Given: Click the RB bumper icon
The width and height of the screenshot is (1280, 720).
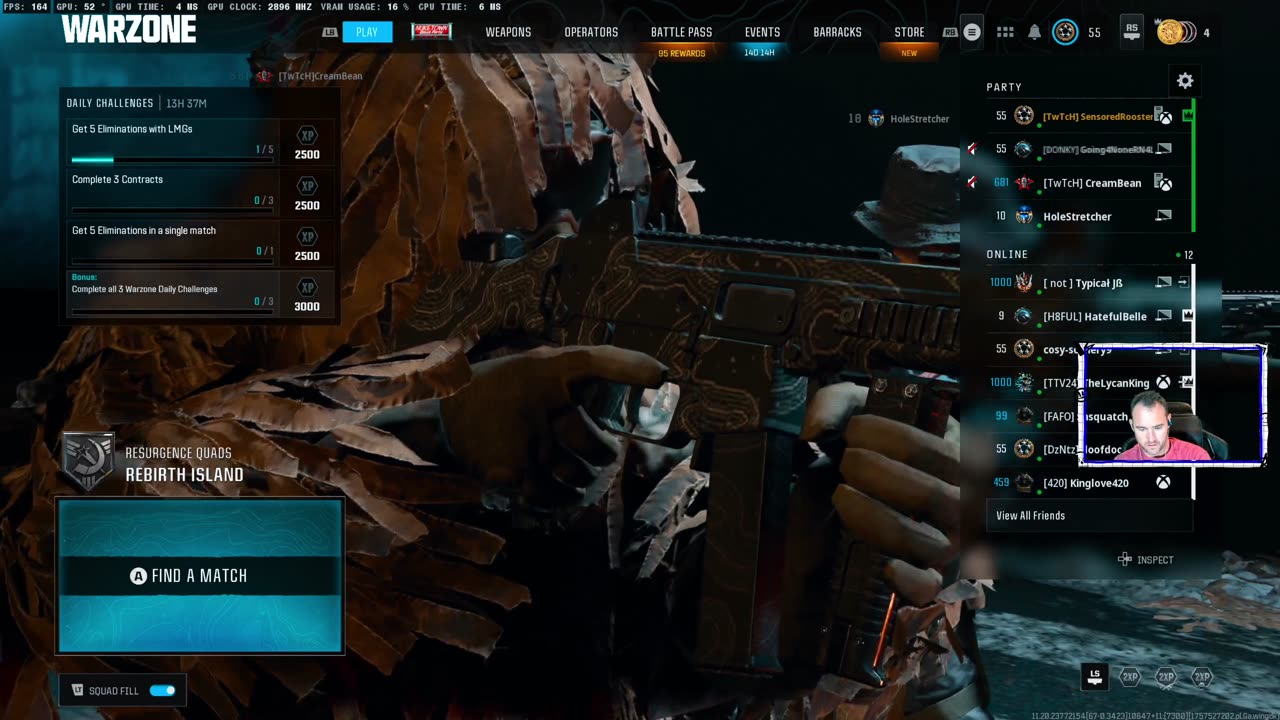Looking at the screenshot, I should coord(950,32).
